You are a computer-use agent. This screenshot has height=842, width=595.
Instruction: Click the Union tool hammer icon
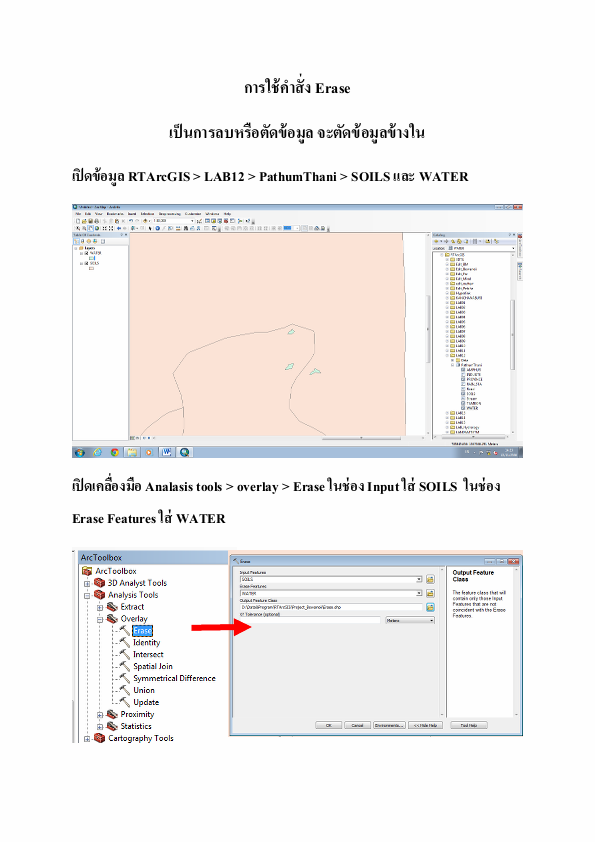[125, 690]
